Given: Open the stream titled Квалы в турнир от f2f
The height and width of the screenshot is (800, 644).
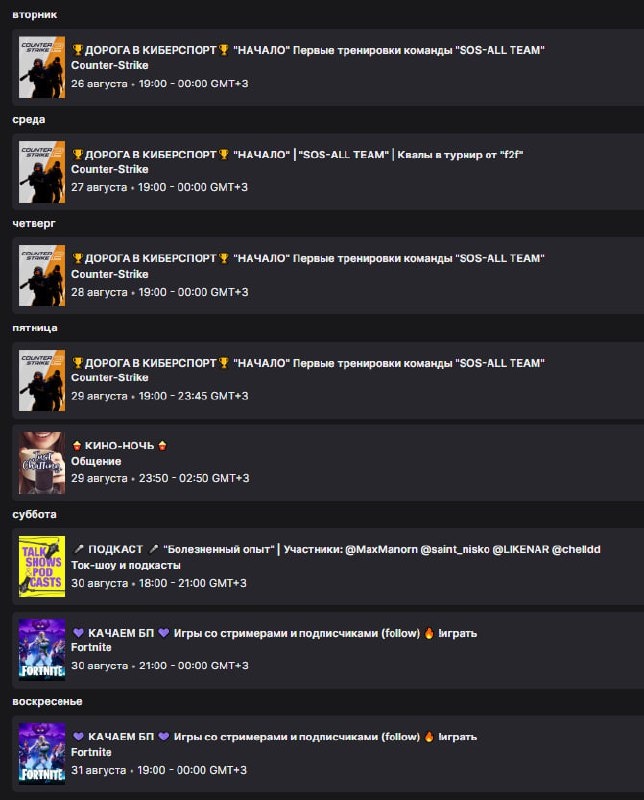Looking at the screenshot, I should [x=297, y=155].
